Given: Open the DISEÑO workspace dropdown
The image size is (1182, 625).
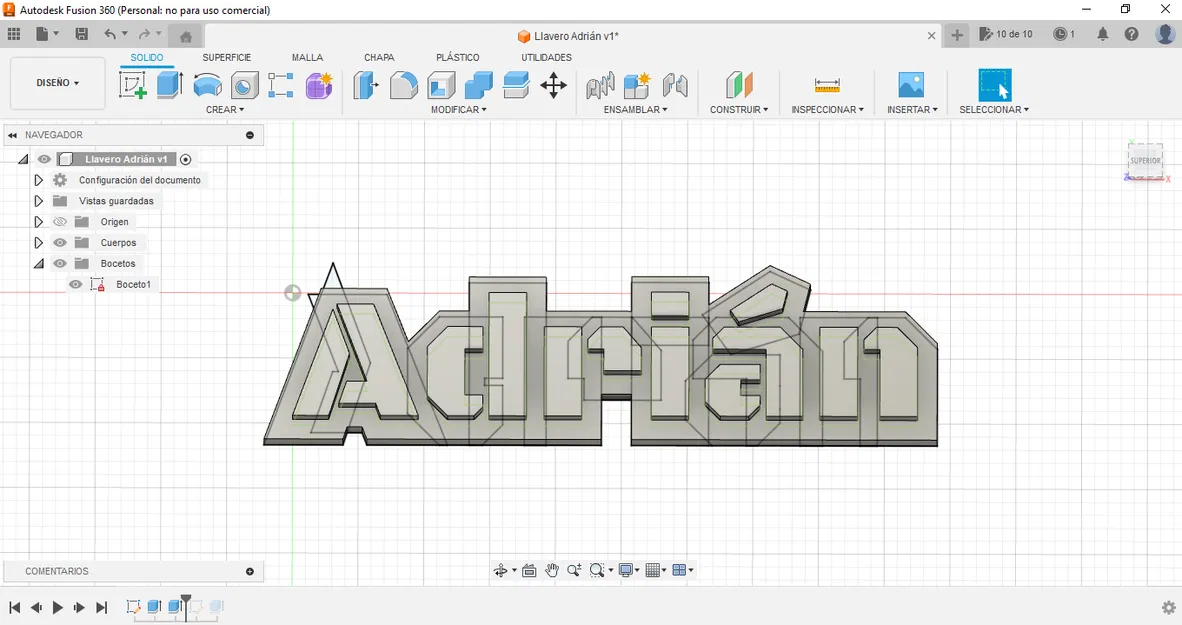Looking at the screenshot, I should (x=57, y=83).
